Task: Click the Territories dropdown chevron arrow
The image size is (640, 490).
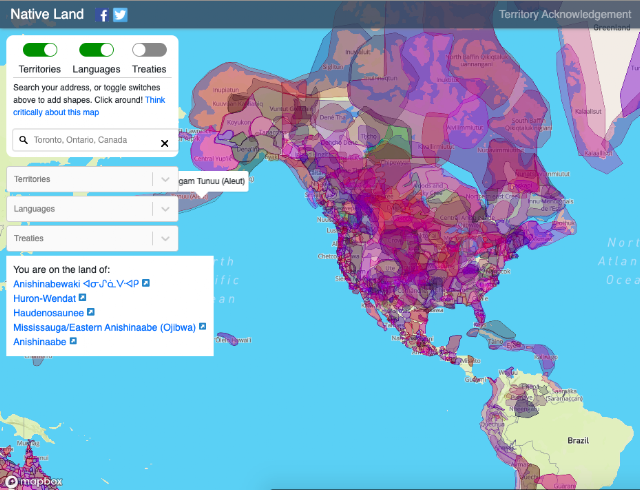Action: click(x=165, y=179)
